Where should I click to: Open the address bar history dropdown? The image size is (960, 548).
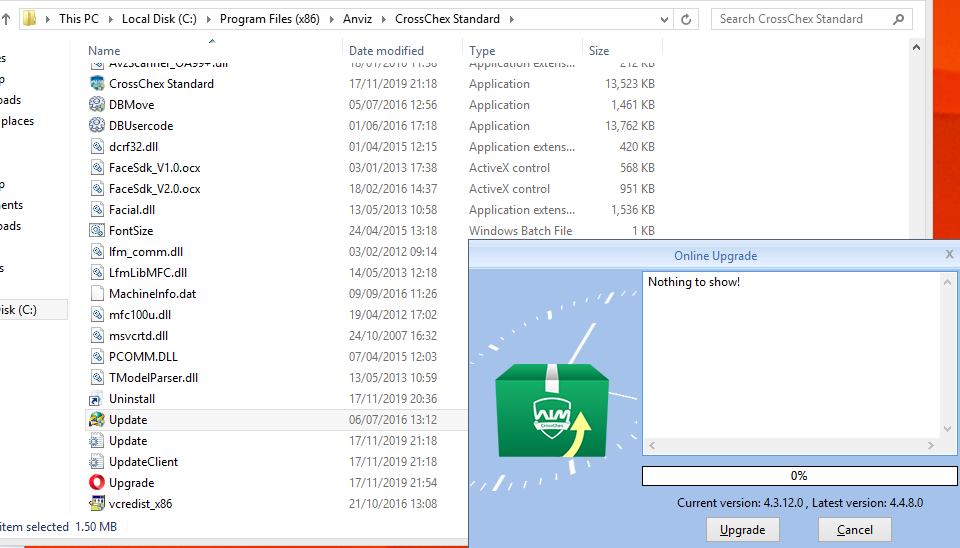pos(664,20)
